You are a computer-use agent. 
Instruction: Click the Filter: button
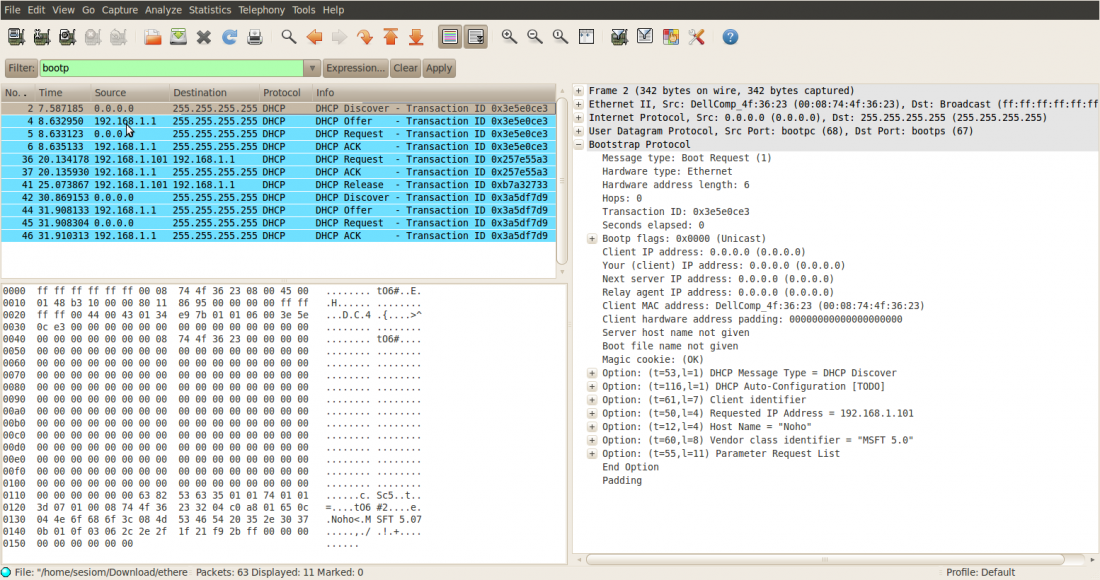22,68
